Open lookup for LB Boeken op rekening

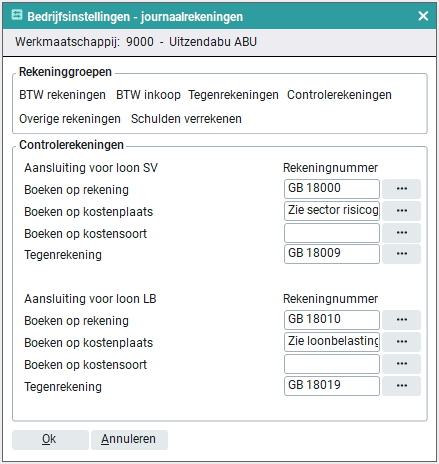click(x=401, y=320)
